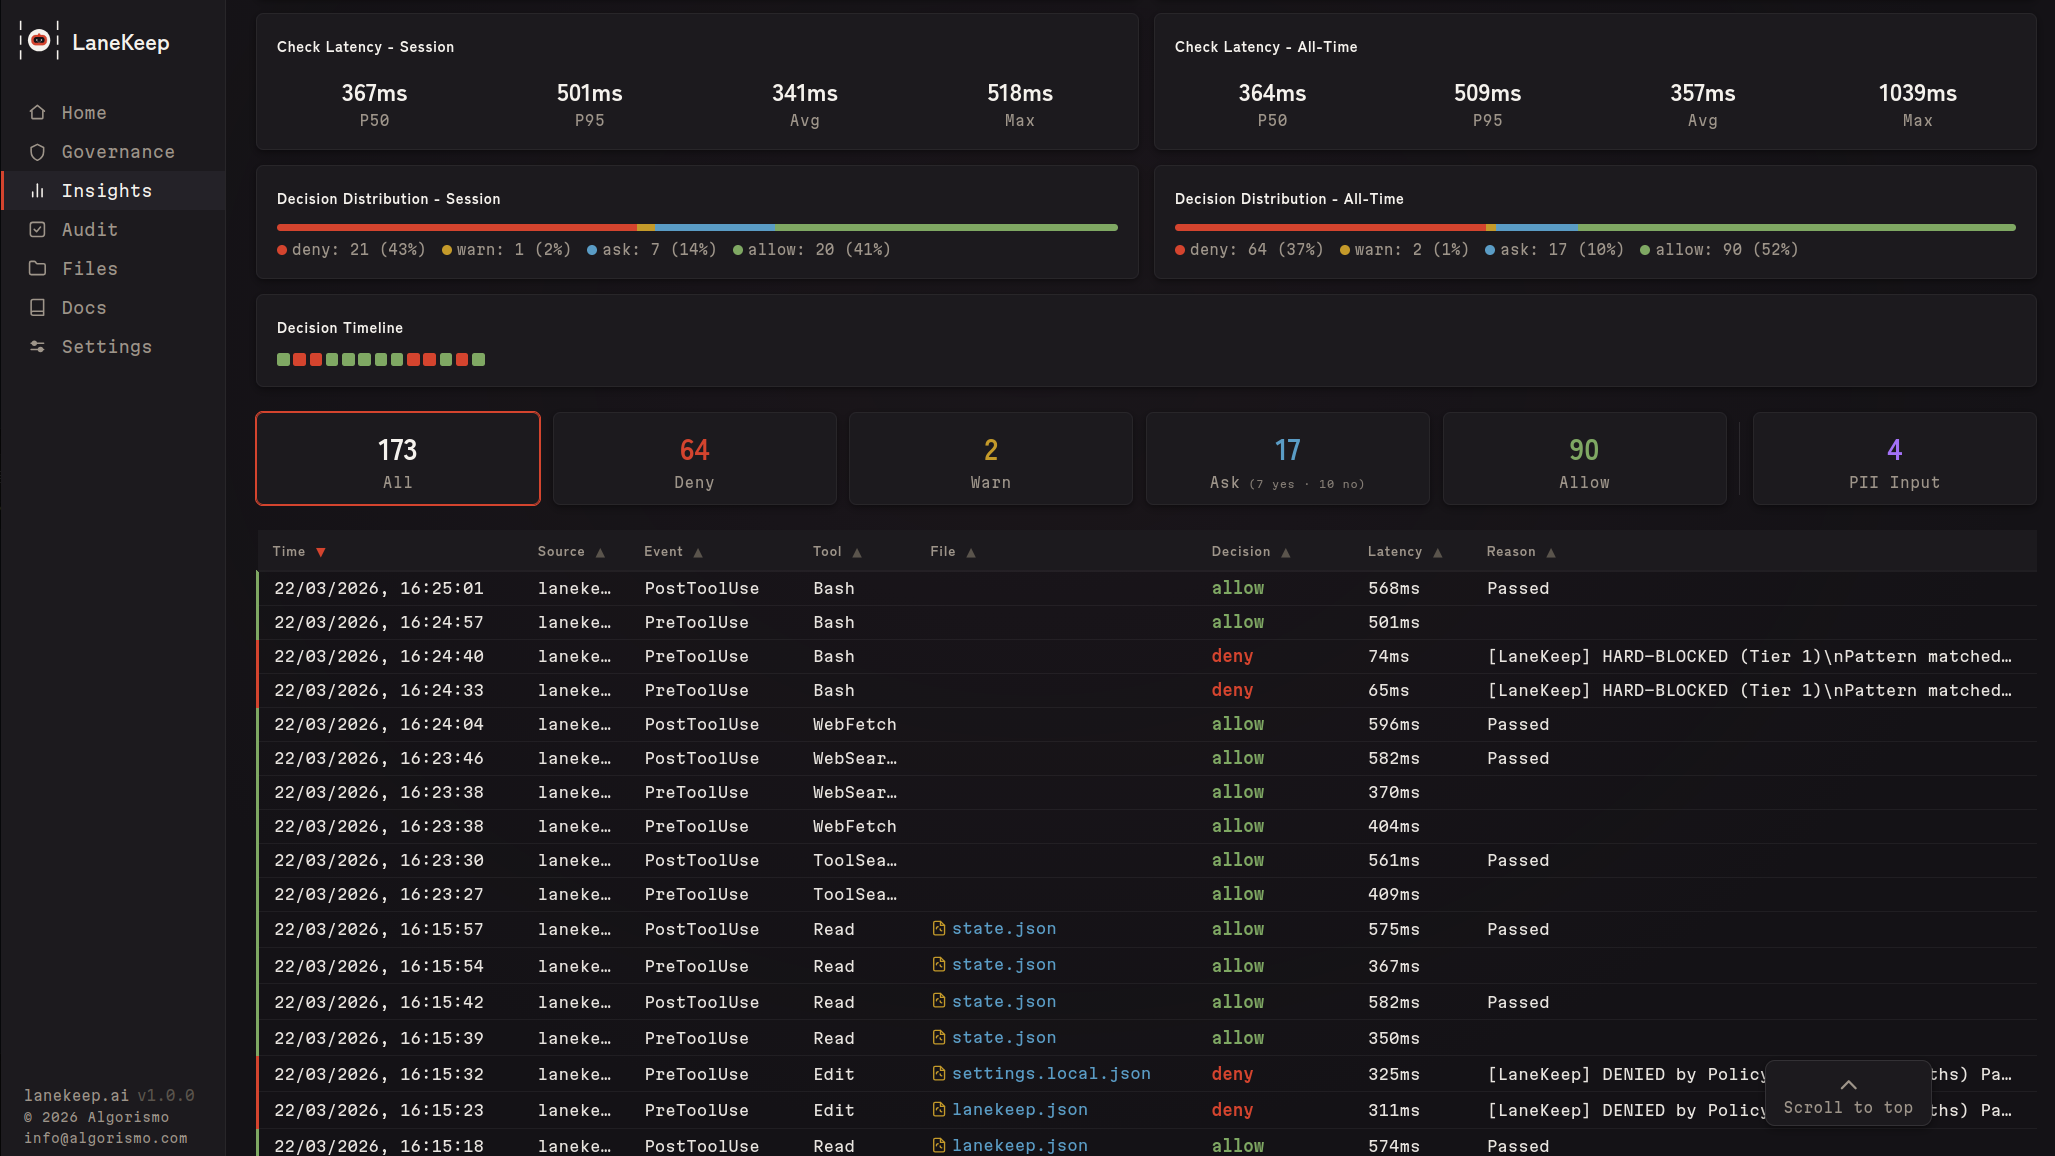
Task: Click the LaneKeep robot logo icon
Action: coord(39,42)
